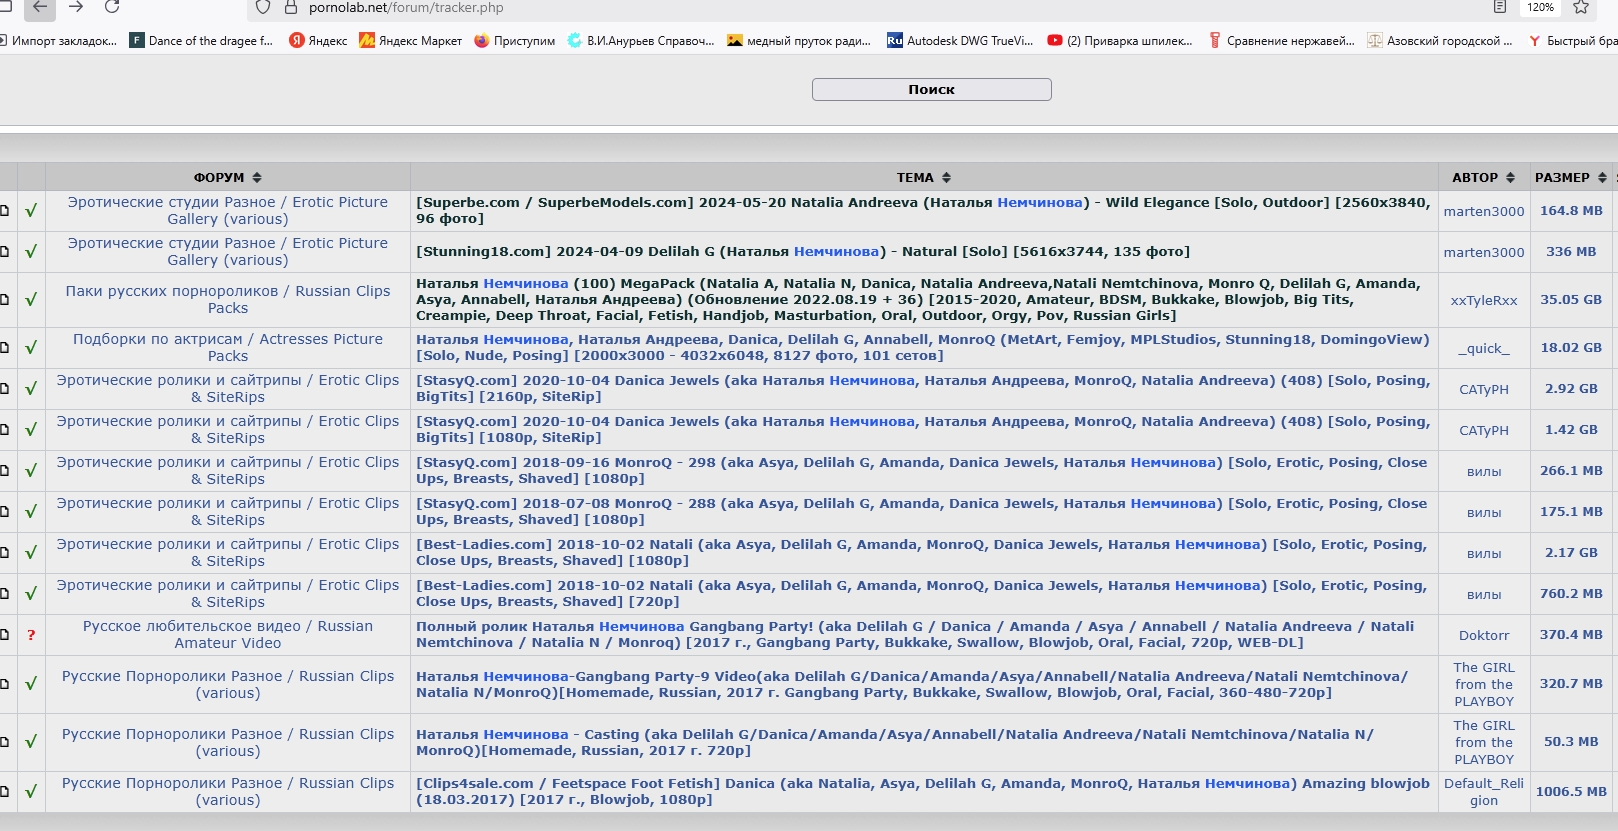Toggle reader view icon in address bar

coord(1499,7)
